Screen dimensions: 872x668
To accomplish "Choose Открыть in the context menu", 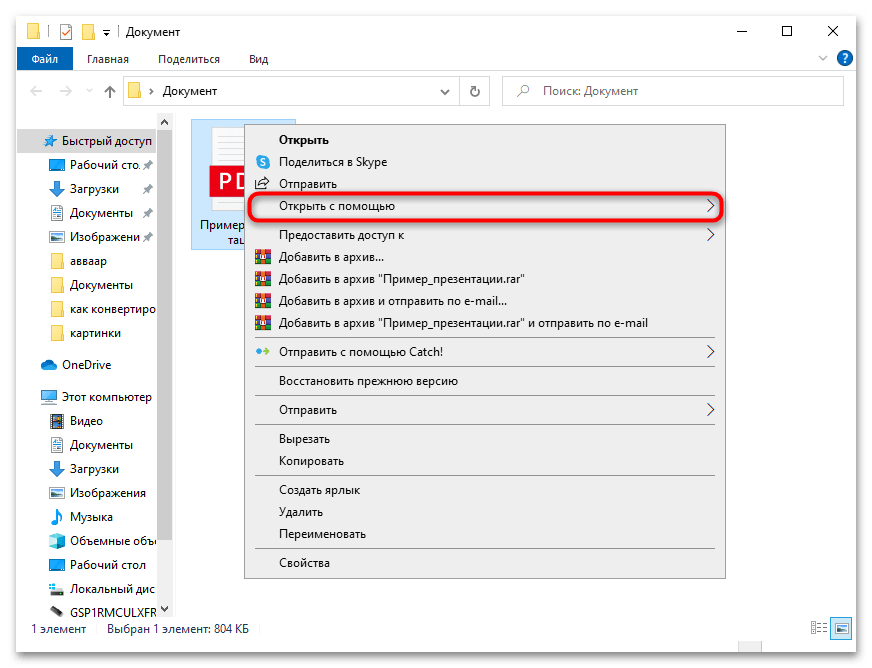I will [x=485, y=140].
